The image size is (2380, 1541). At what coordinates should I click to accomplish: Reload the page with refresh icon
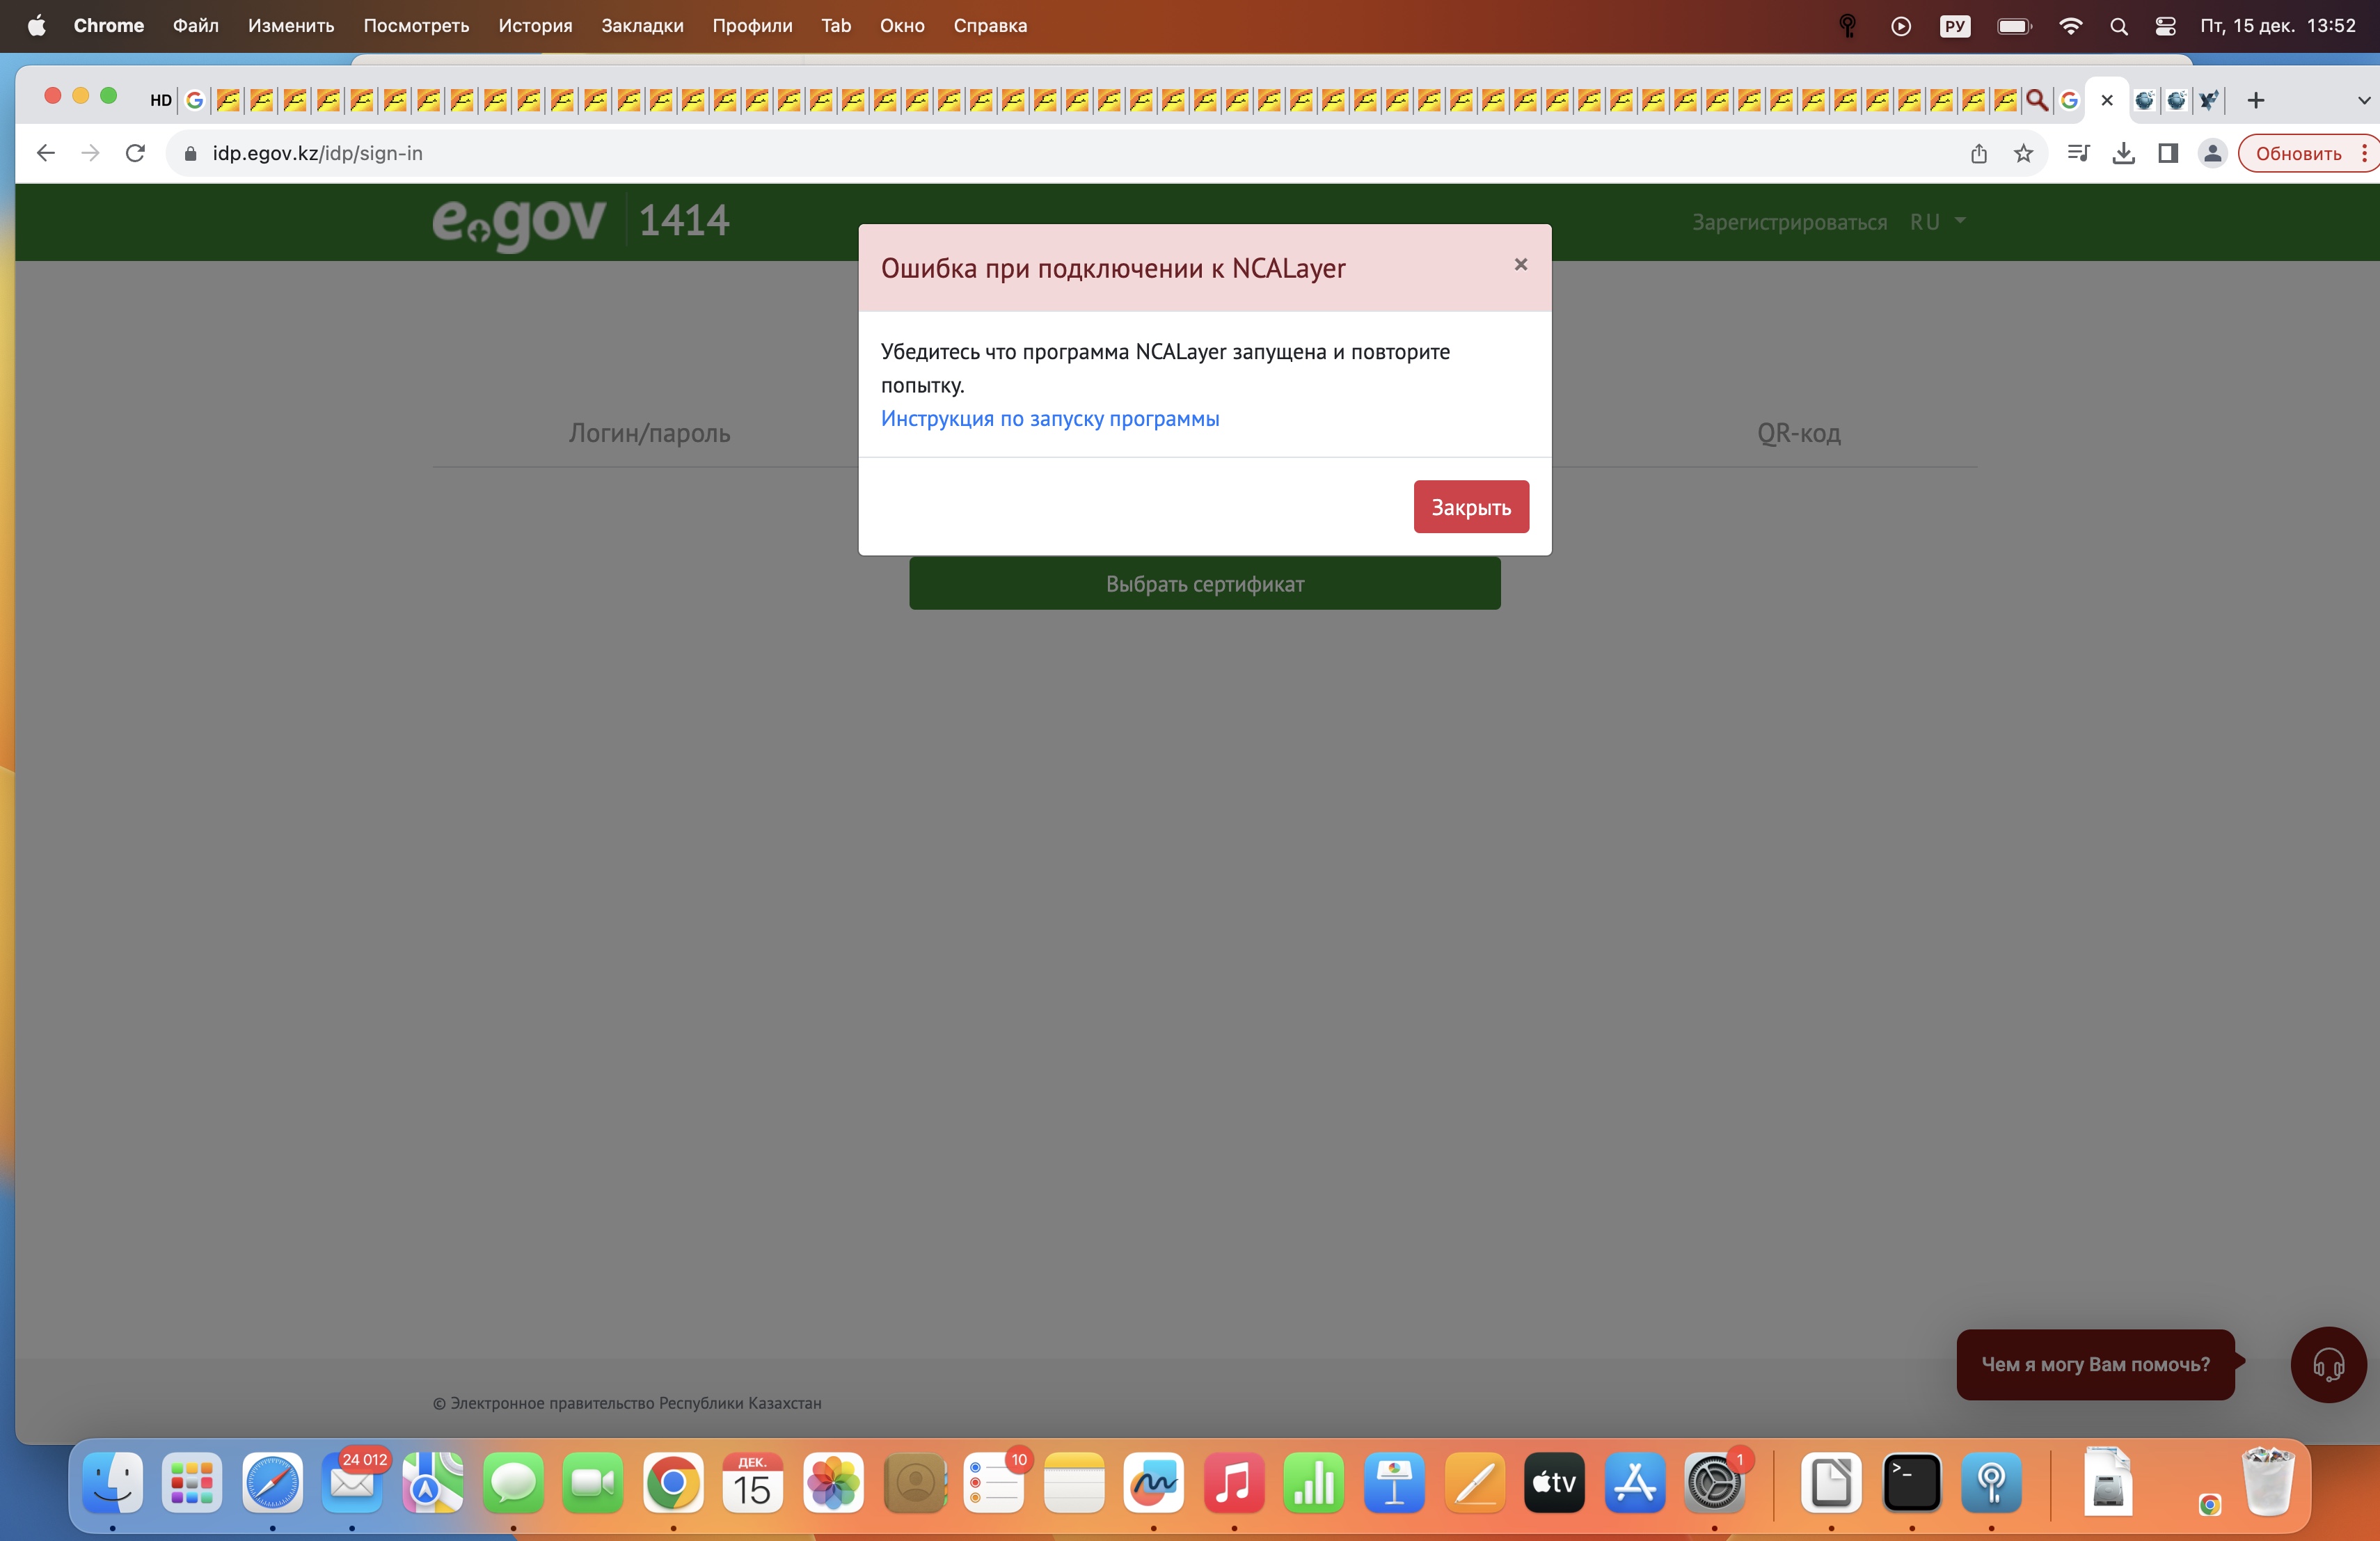pyautogui.click(x=135, y=153)
